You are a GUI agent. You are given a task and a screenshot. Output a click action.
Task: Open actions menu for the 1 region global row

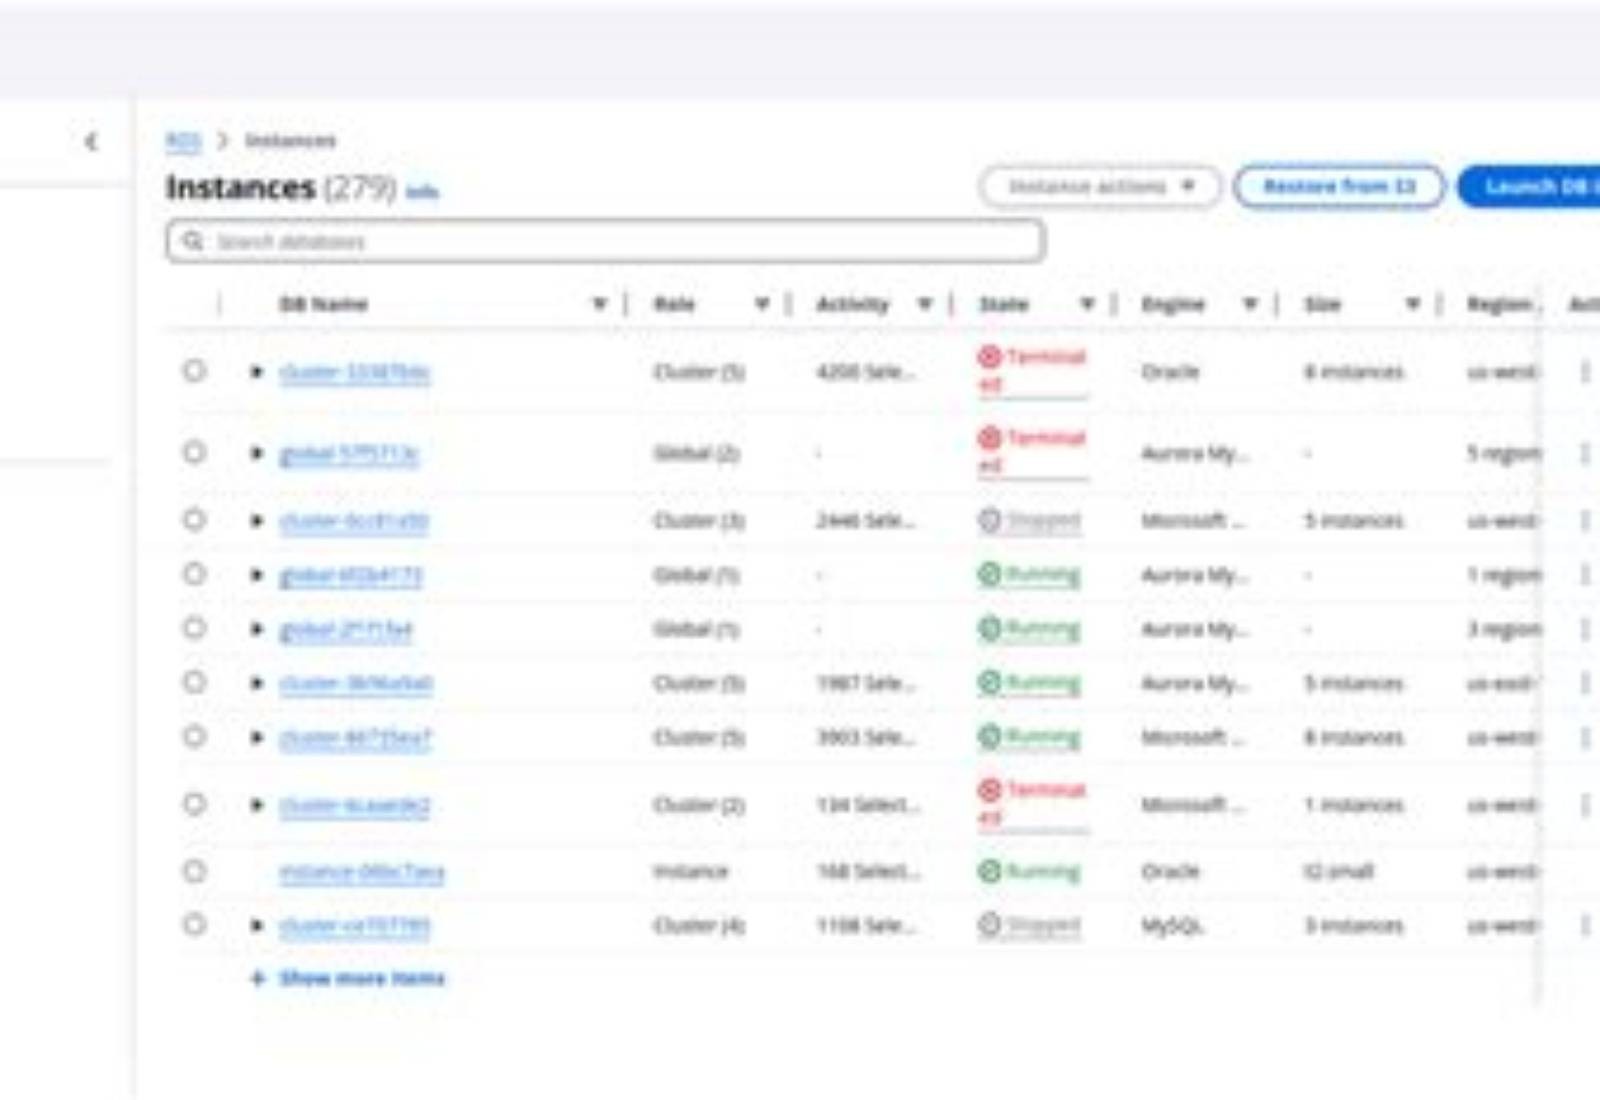pos(1585,575)
